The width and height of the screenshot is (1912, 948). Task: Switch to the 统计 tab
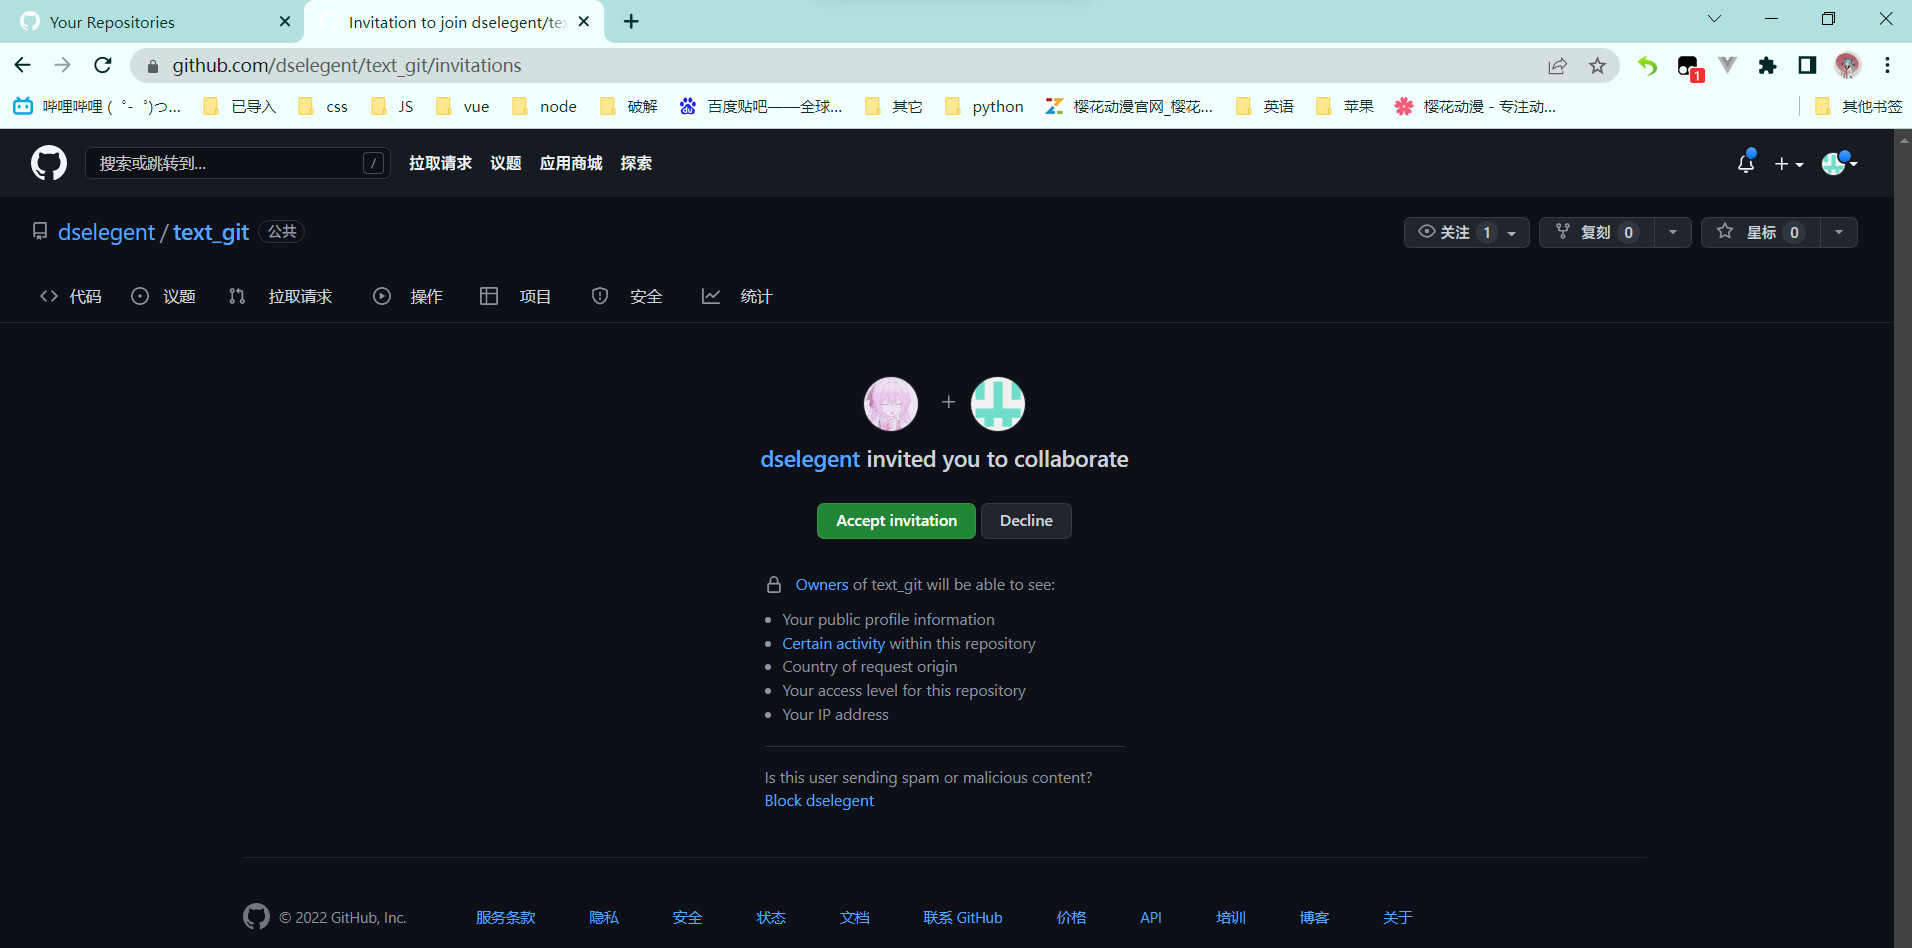(737, 296)
